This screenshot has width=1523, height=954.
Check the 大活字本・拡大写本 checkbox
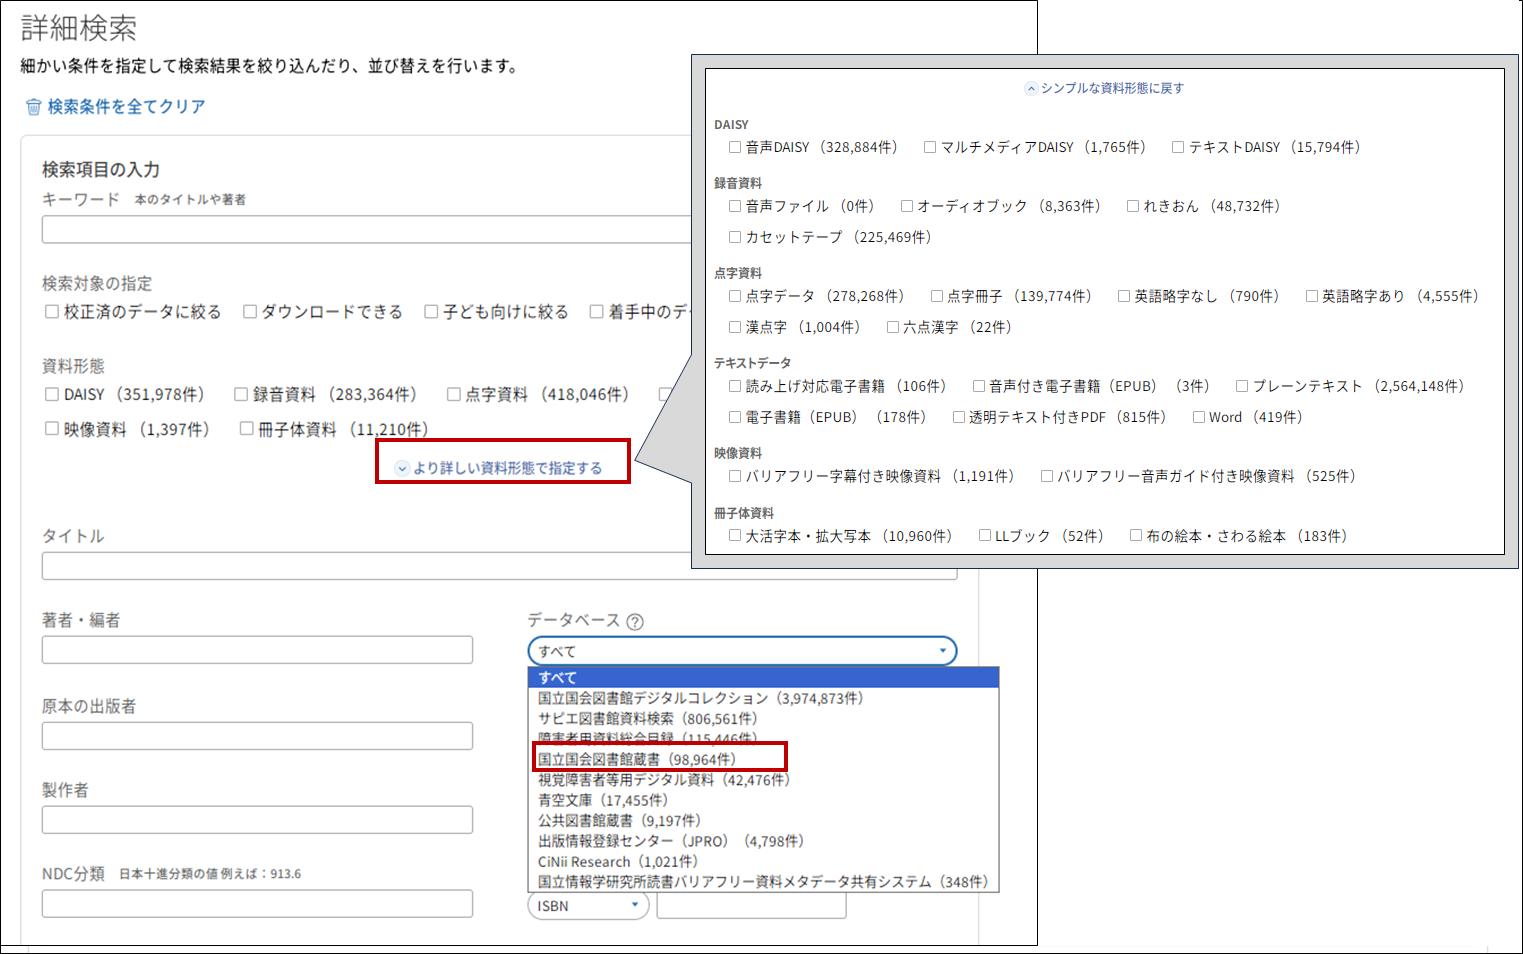[735, 536]
